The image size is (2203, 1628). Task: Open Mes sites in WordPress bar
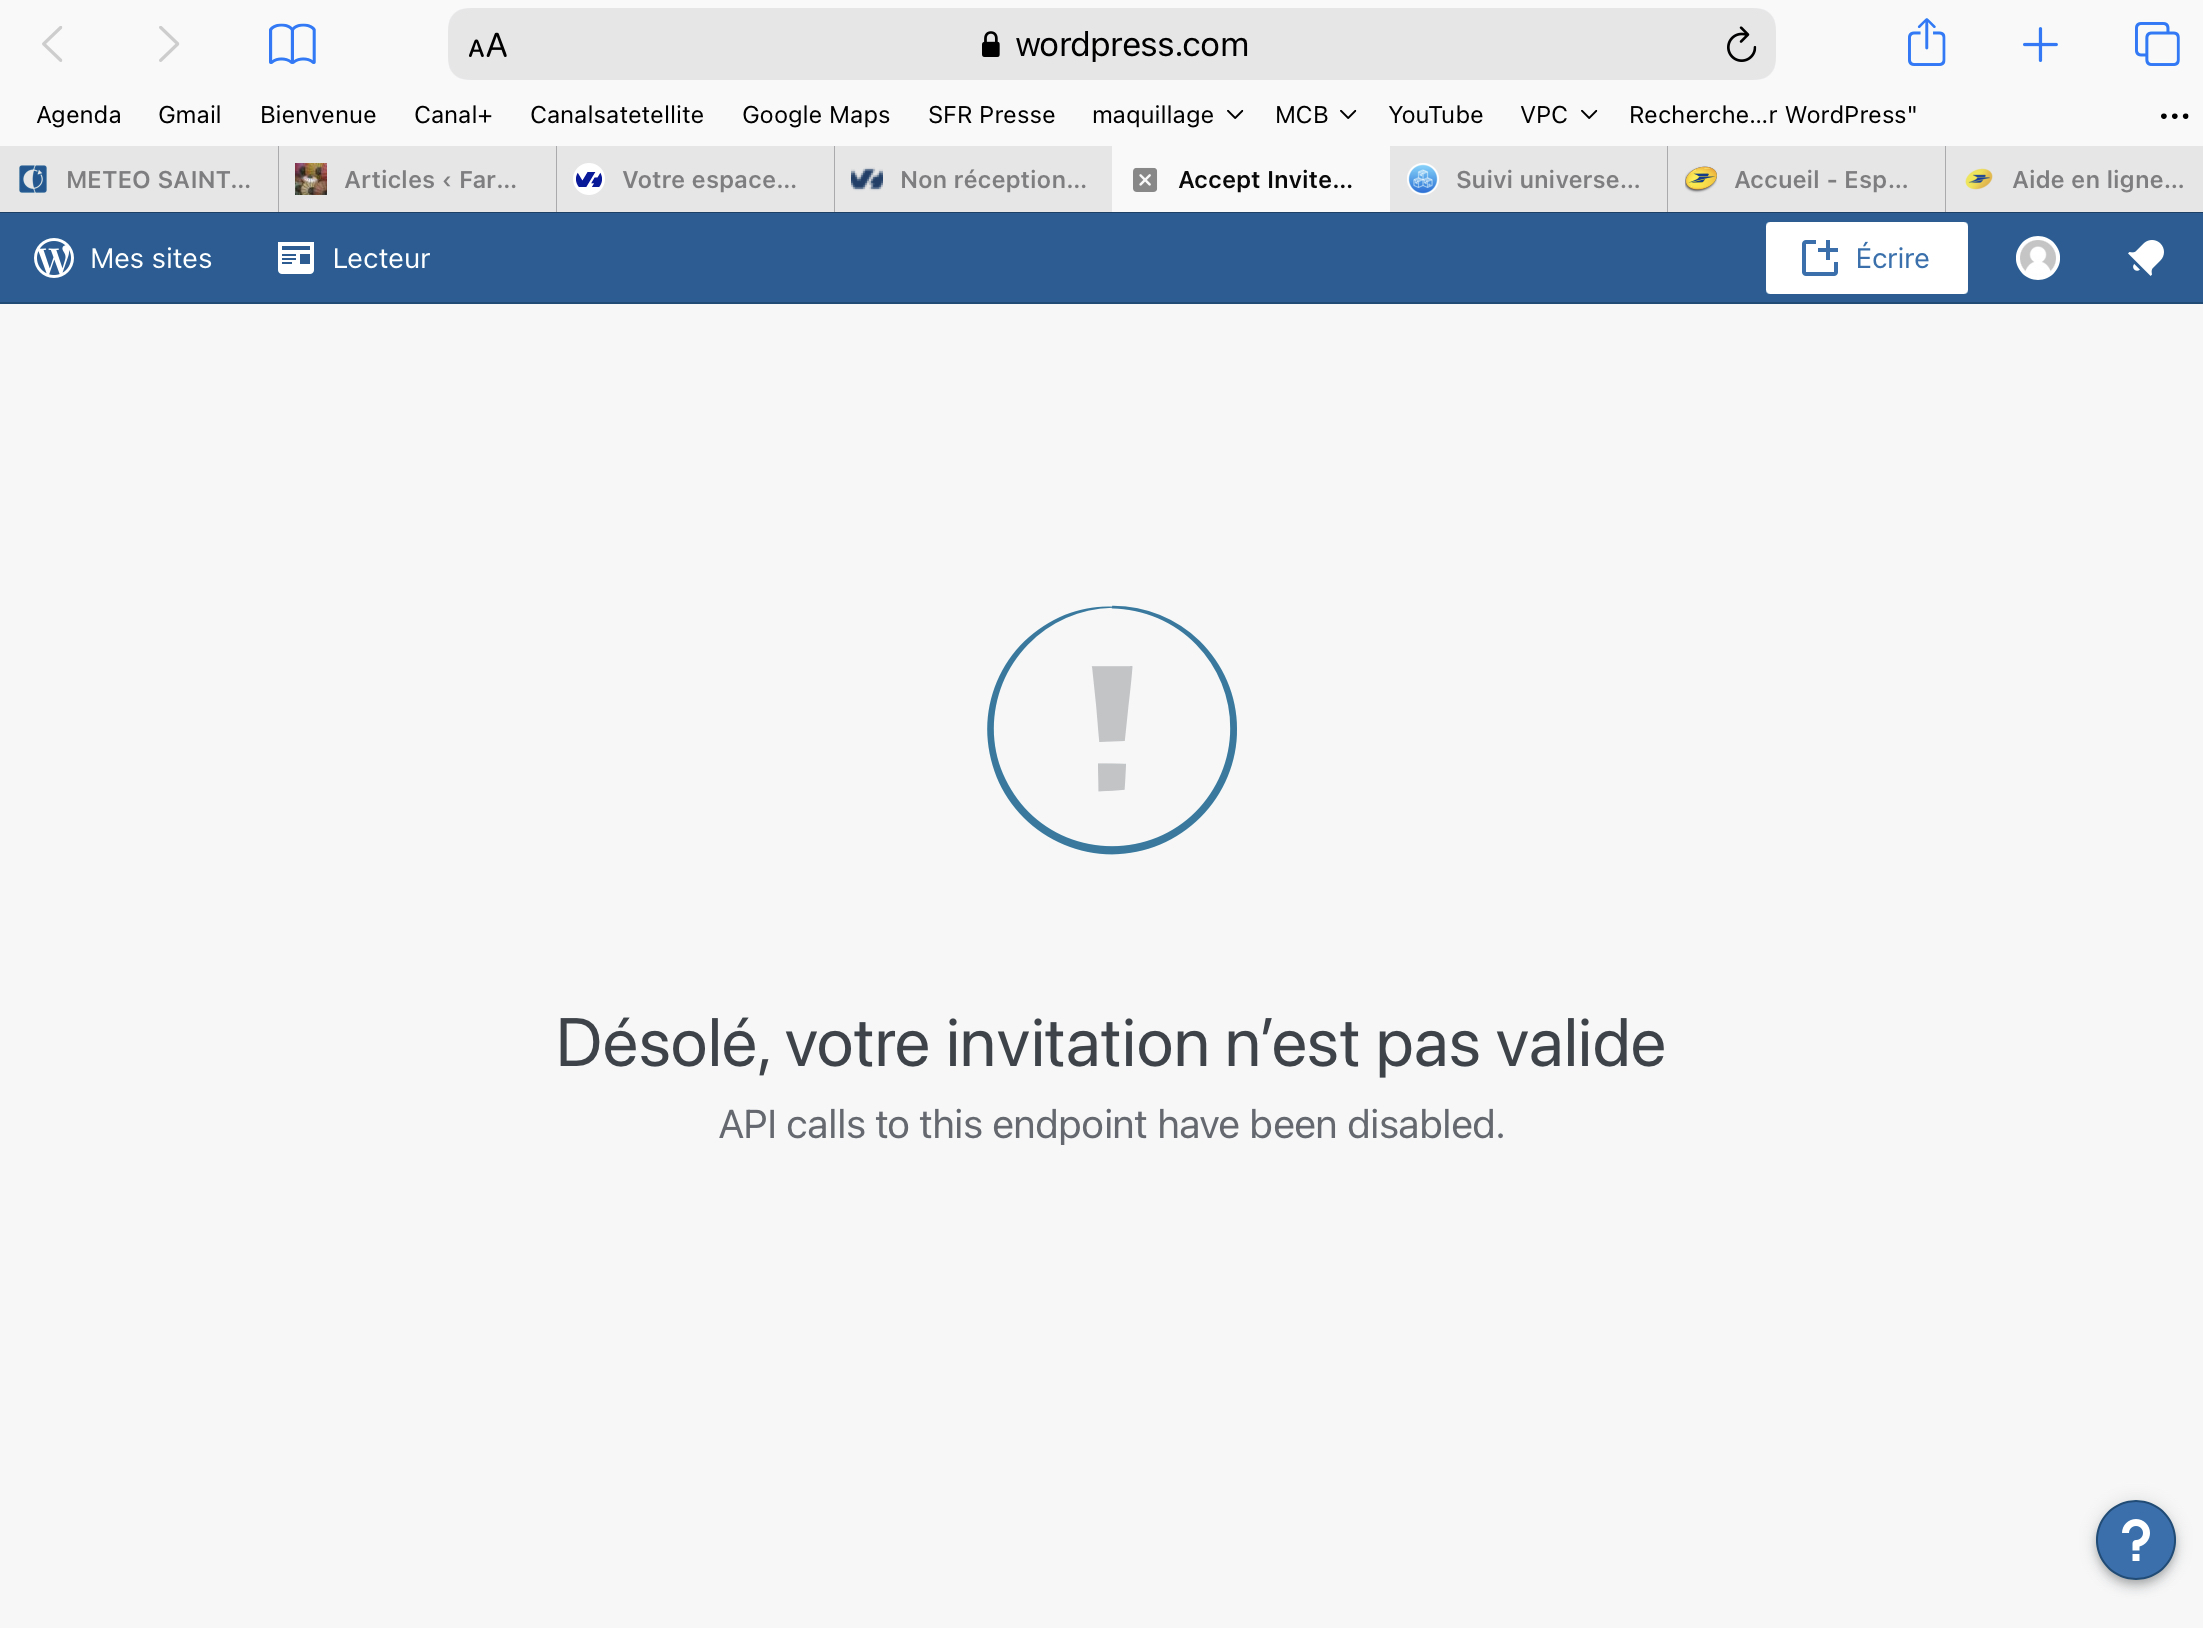123,258
